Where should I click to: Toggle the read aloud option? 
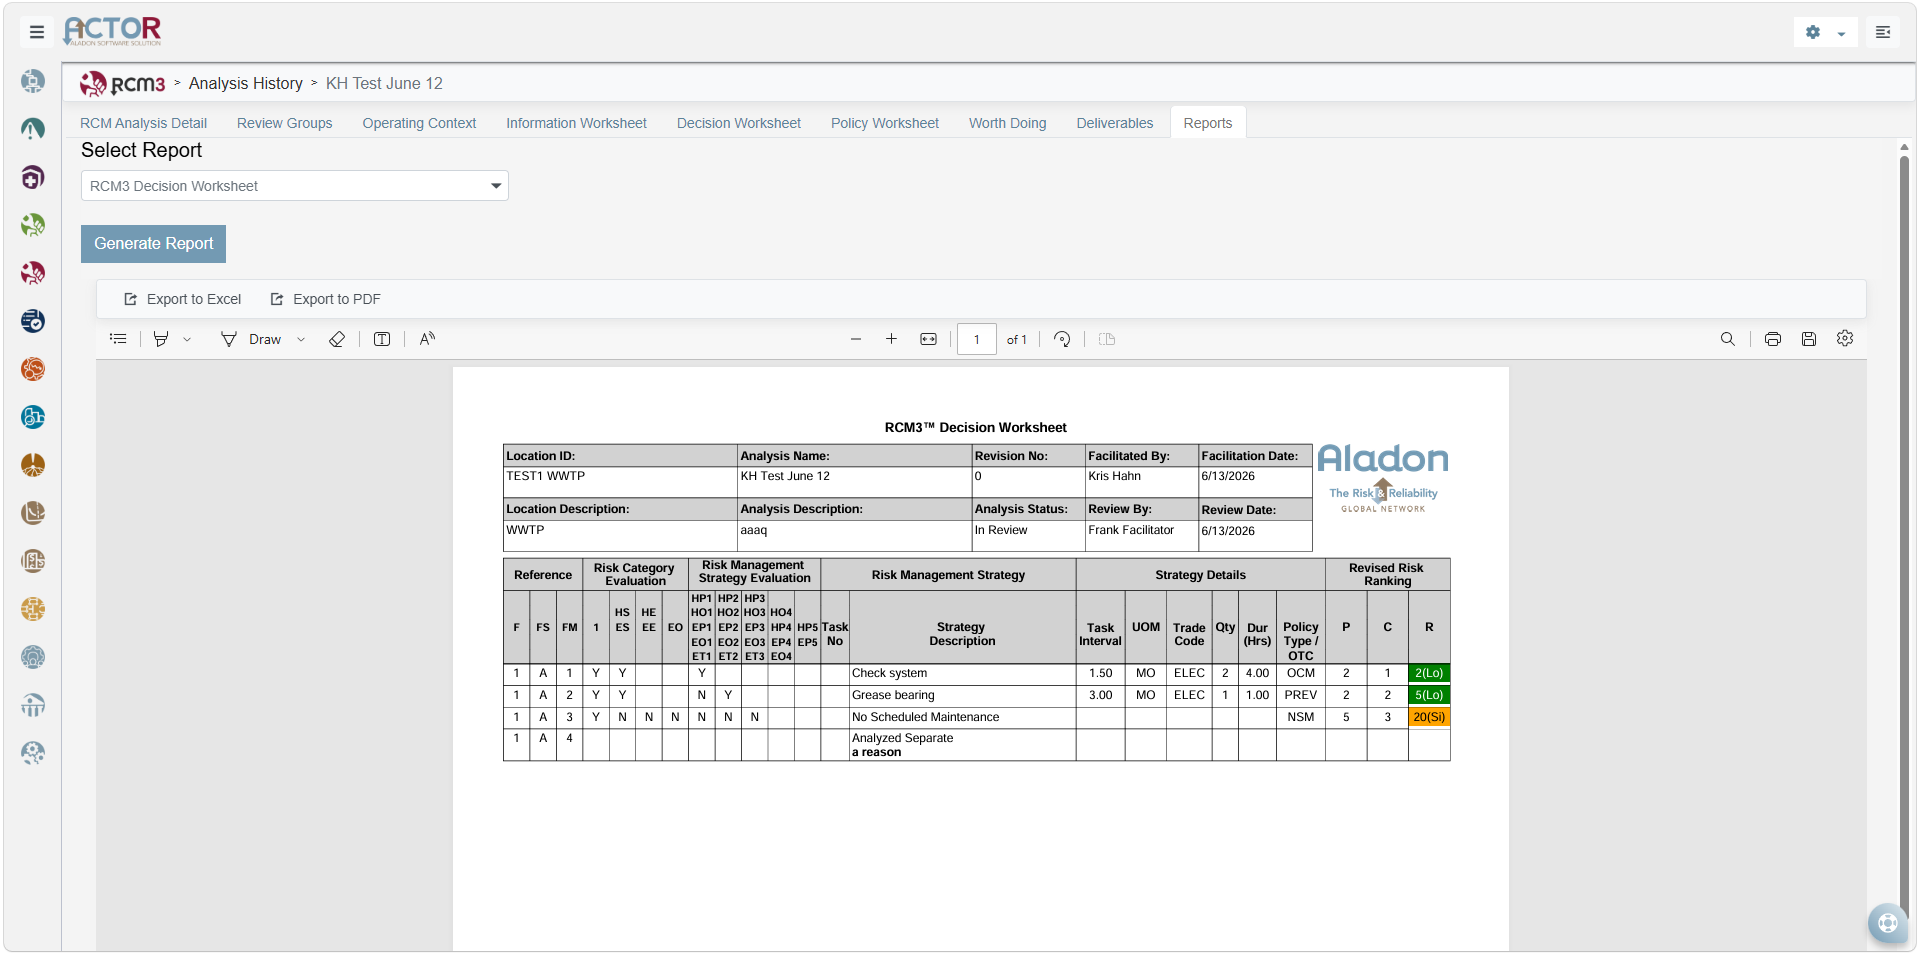click(x=427, y=339)
